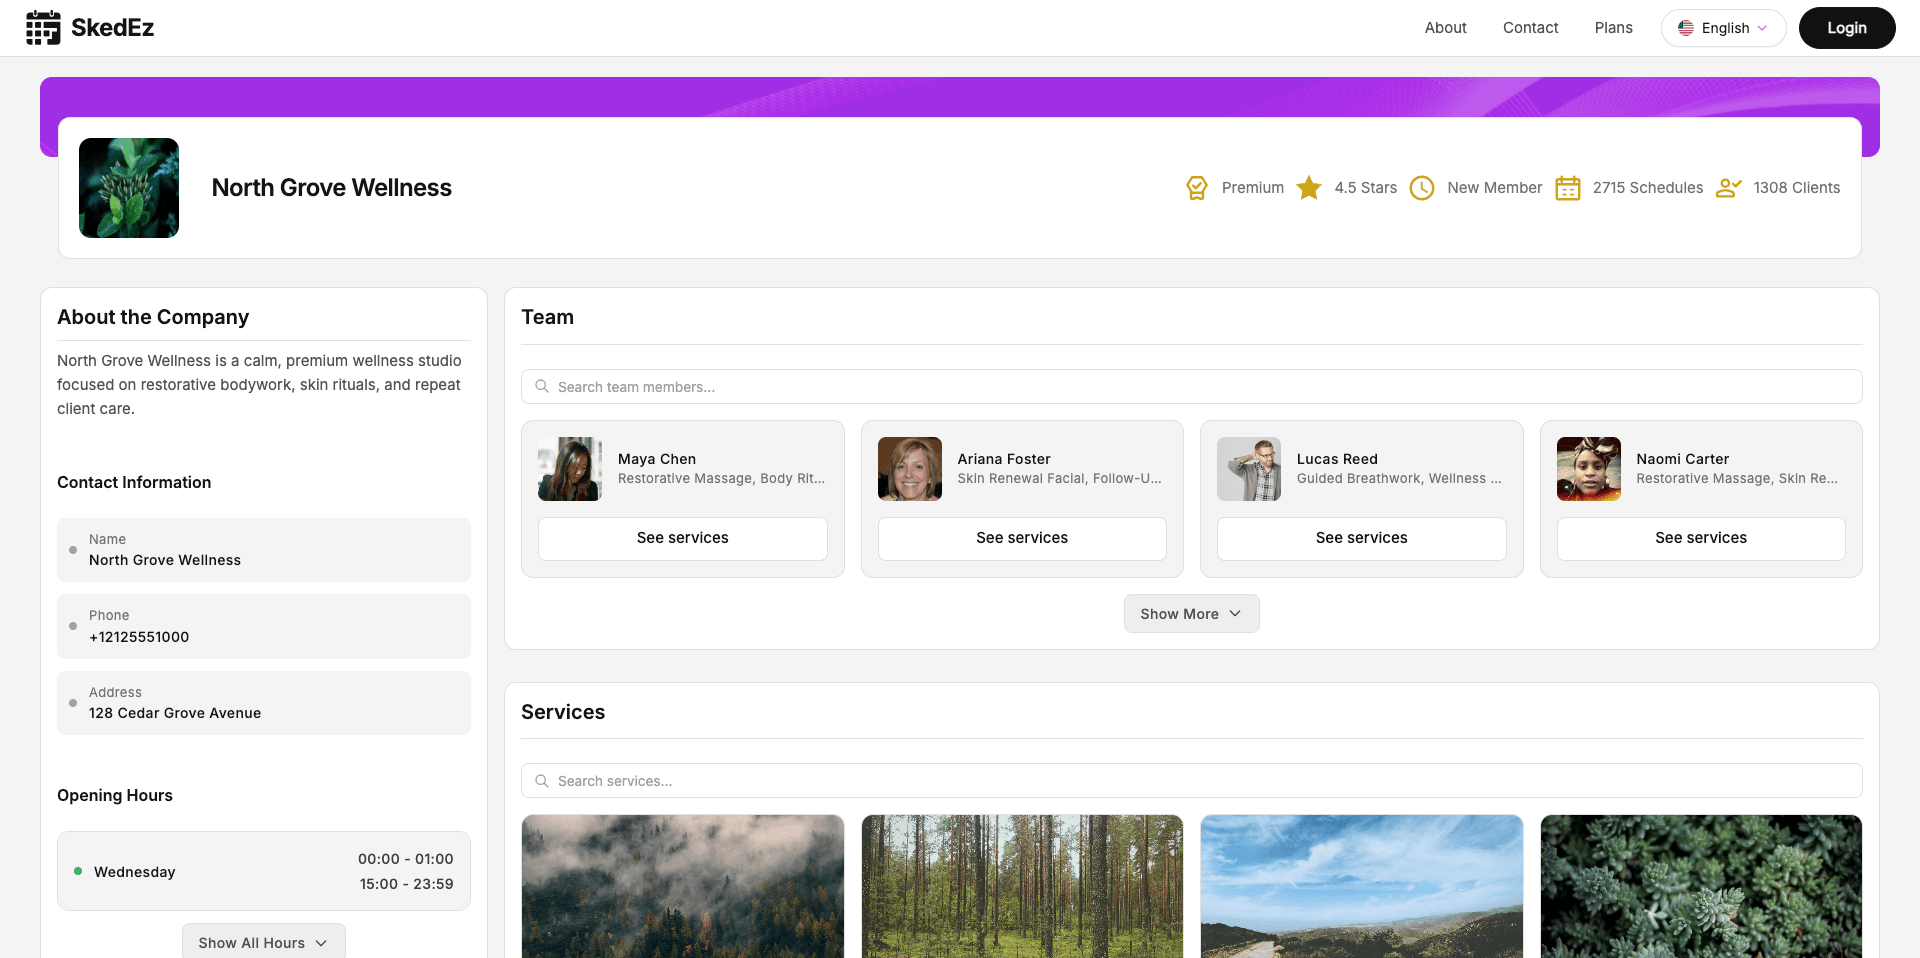Click the Name field North Grove Wellness

click(x=264, y=550)
